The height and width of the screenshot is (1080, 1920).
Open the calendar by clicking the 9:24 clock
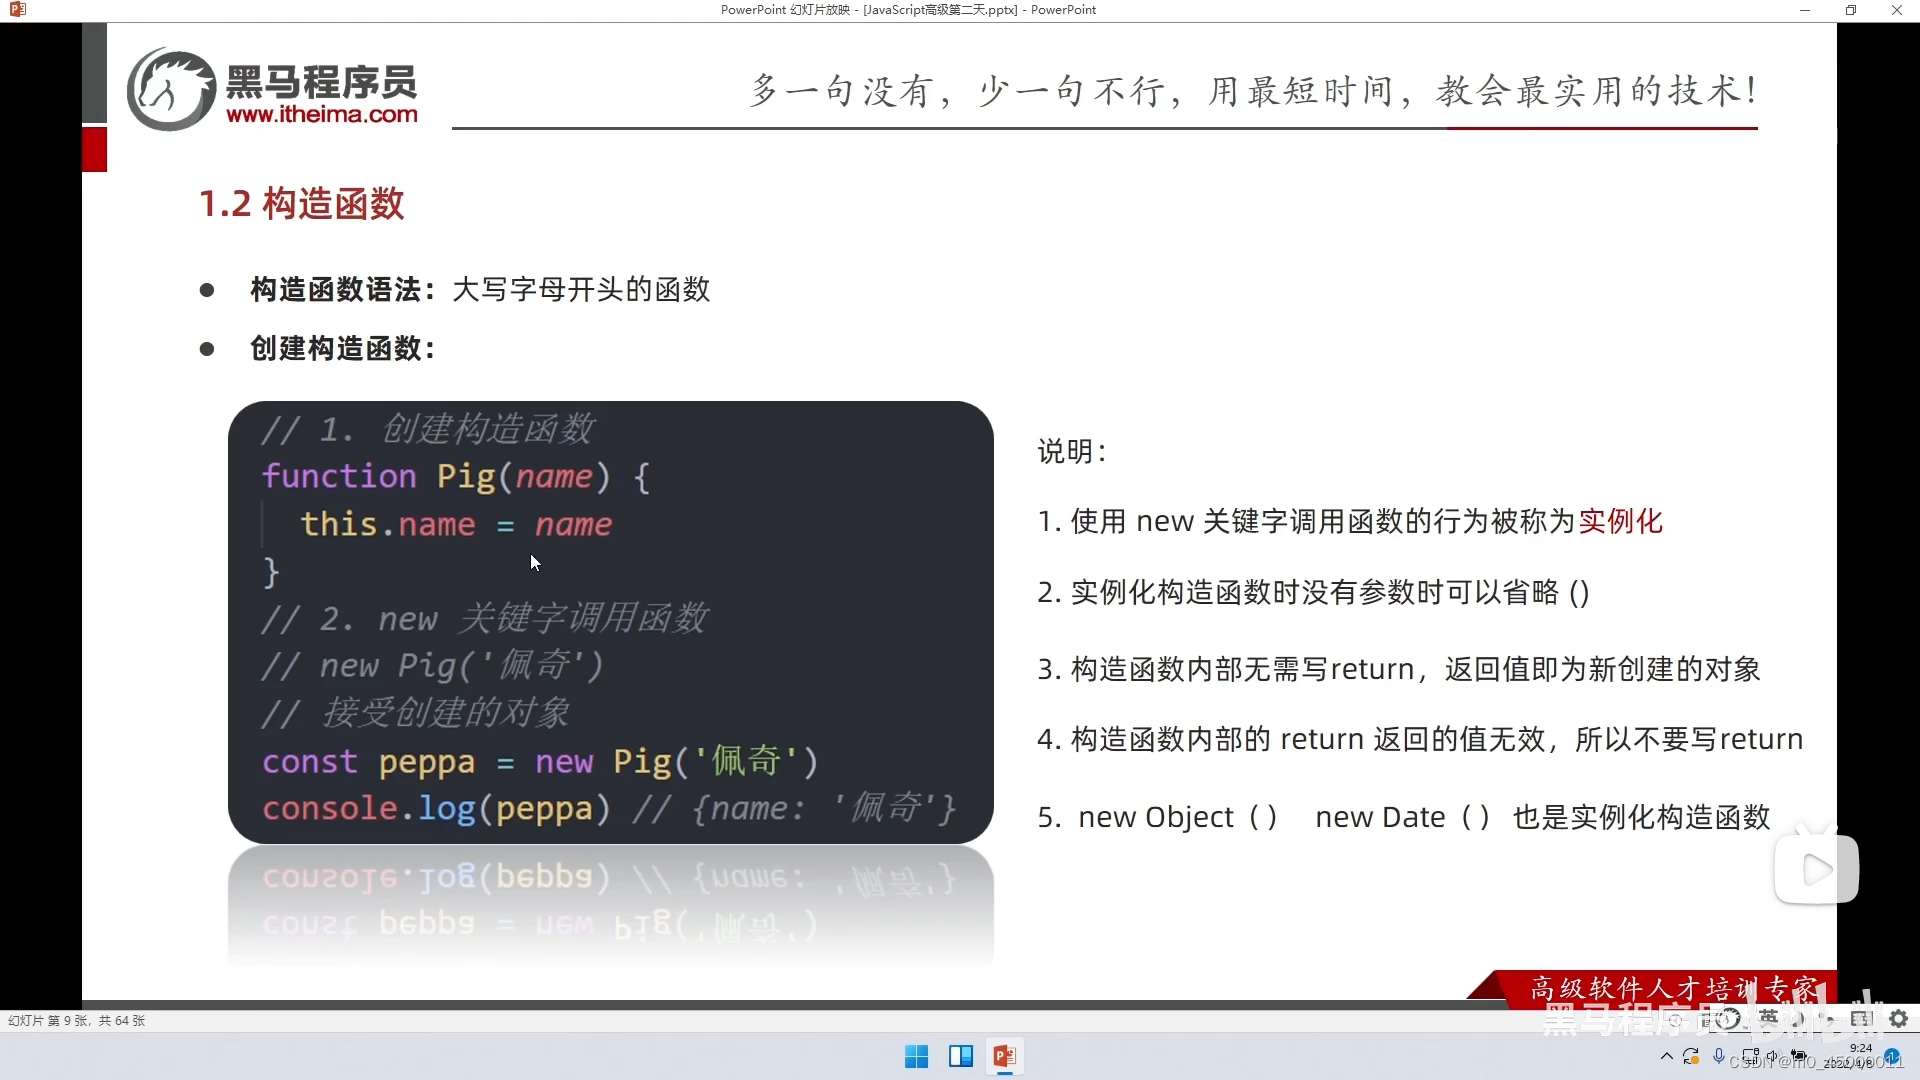click(1860, 1051)
